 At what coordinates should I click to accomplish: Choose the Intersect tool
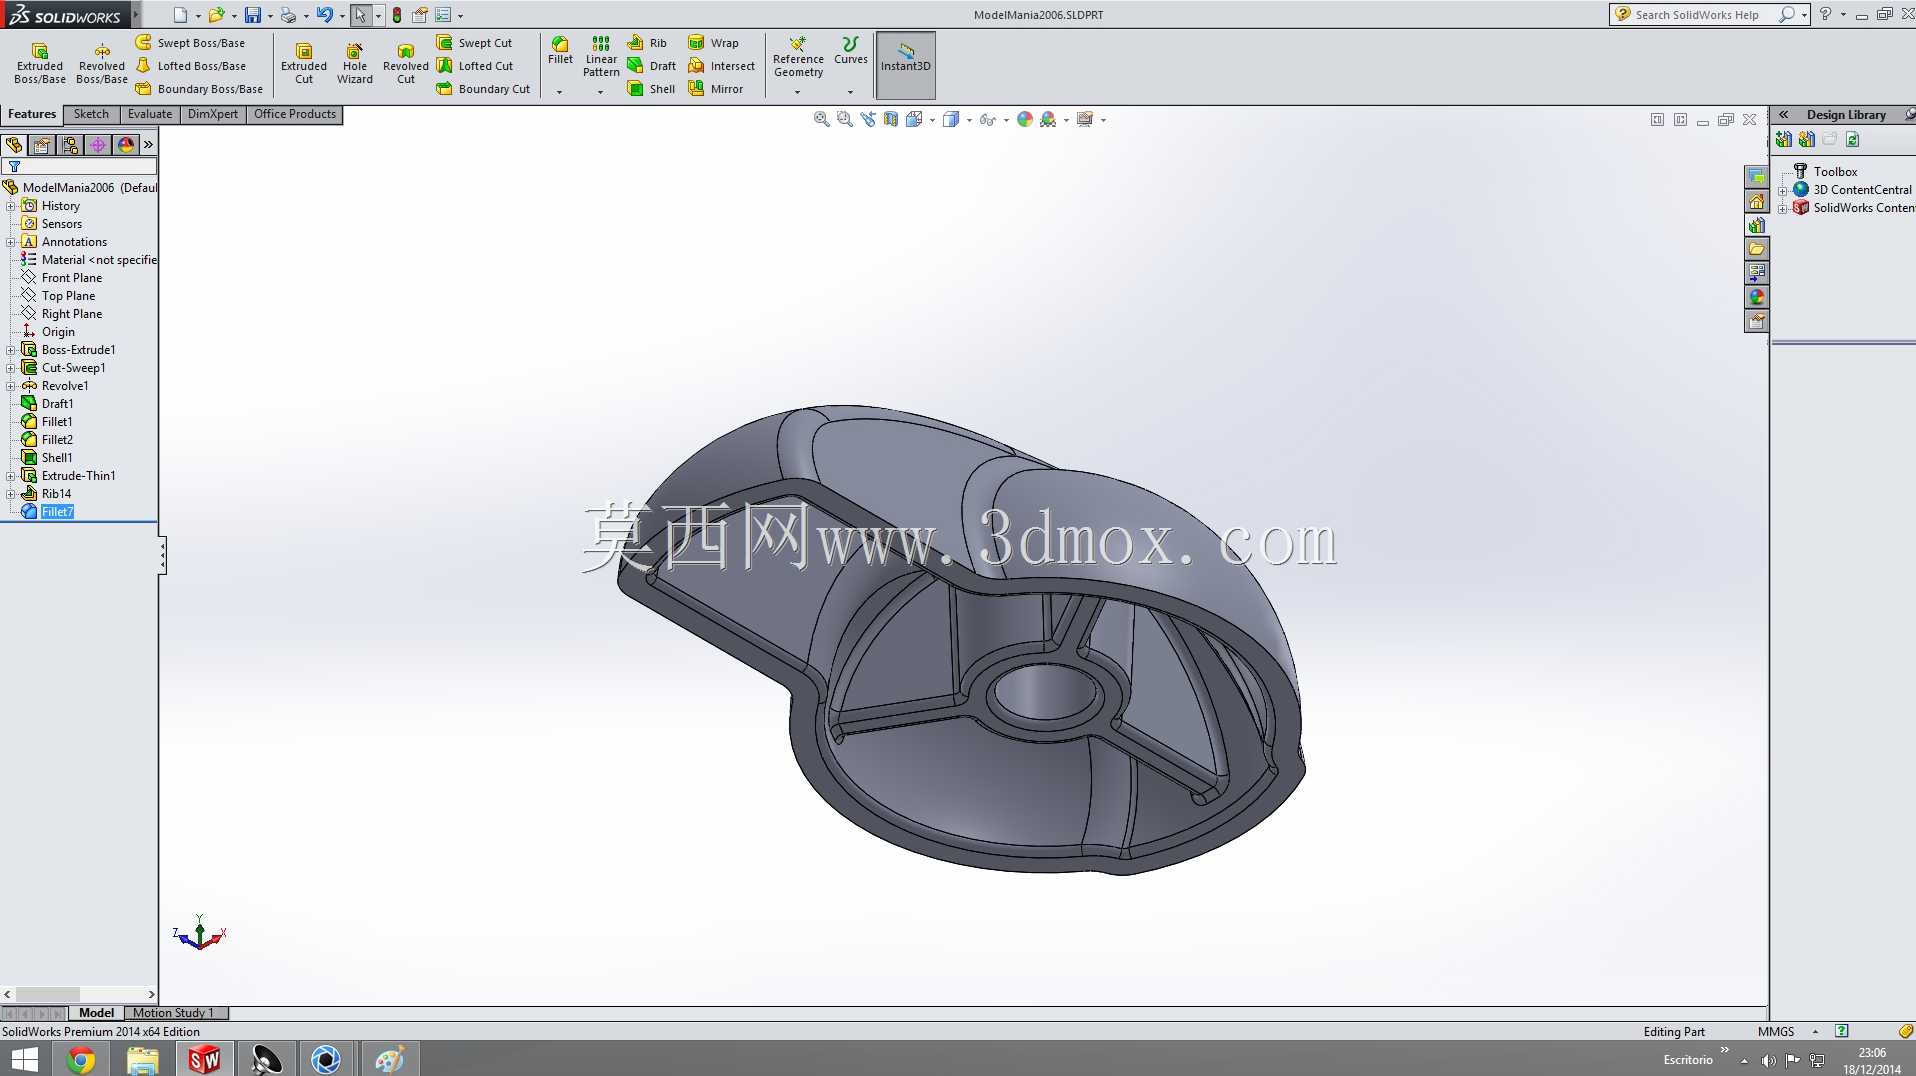[722, 66]
